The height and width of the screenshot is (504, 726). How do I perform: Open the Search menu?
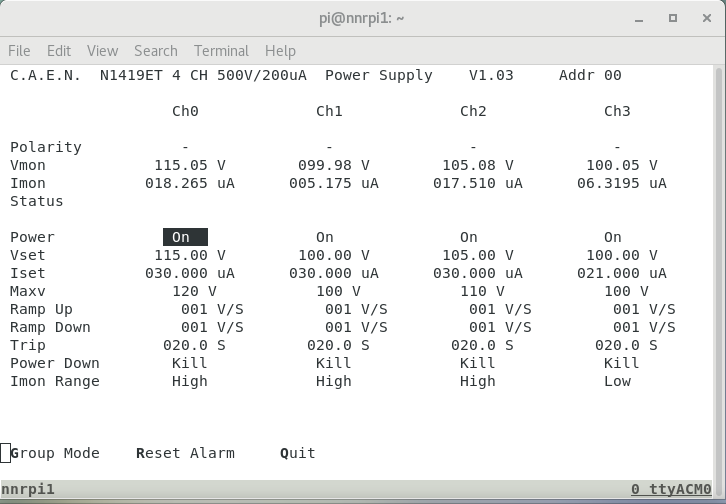click(x=155, y=51)
